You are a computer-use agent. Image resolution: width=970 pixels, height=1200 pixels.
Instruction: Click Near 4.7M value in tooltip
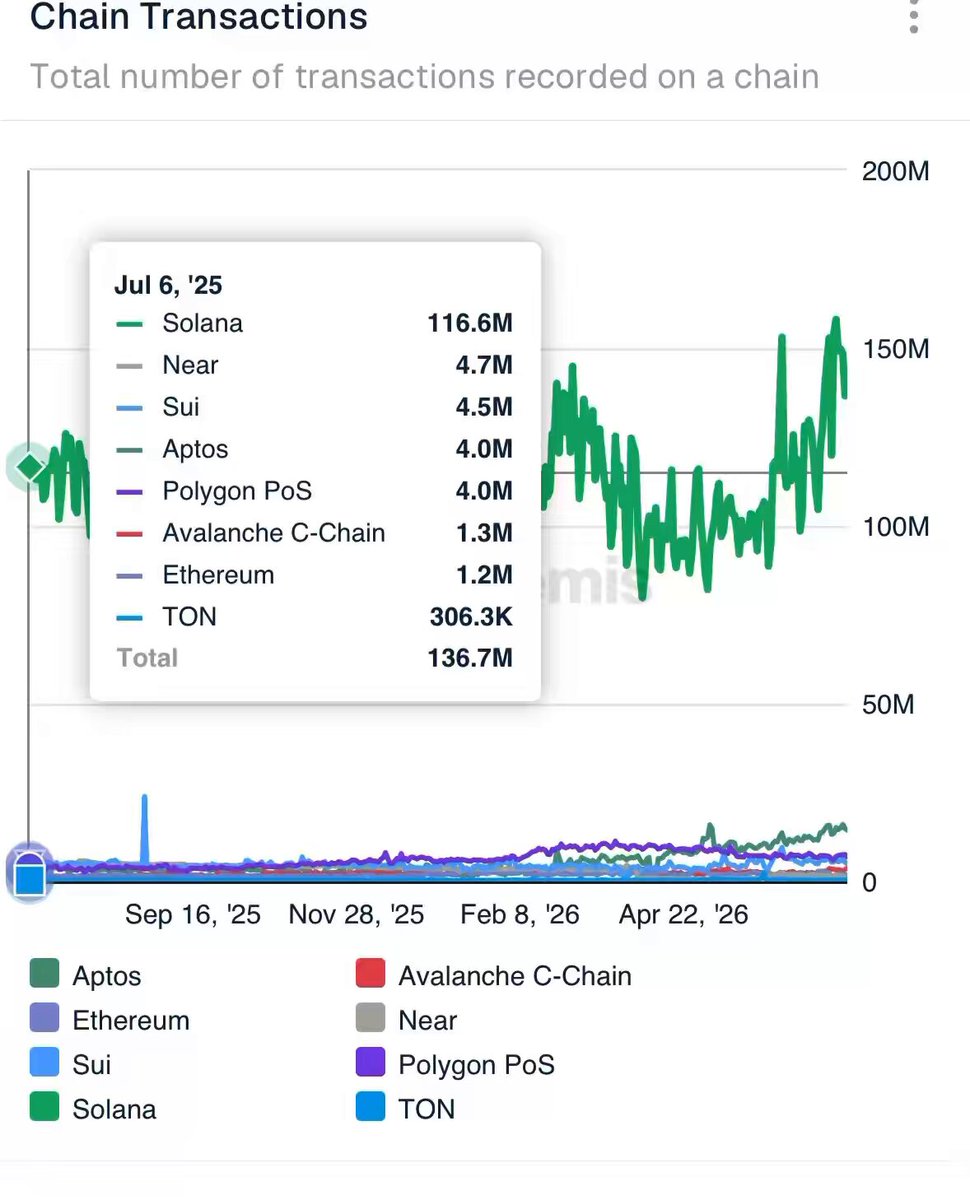484,365
